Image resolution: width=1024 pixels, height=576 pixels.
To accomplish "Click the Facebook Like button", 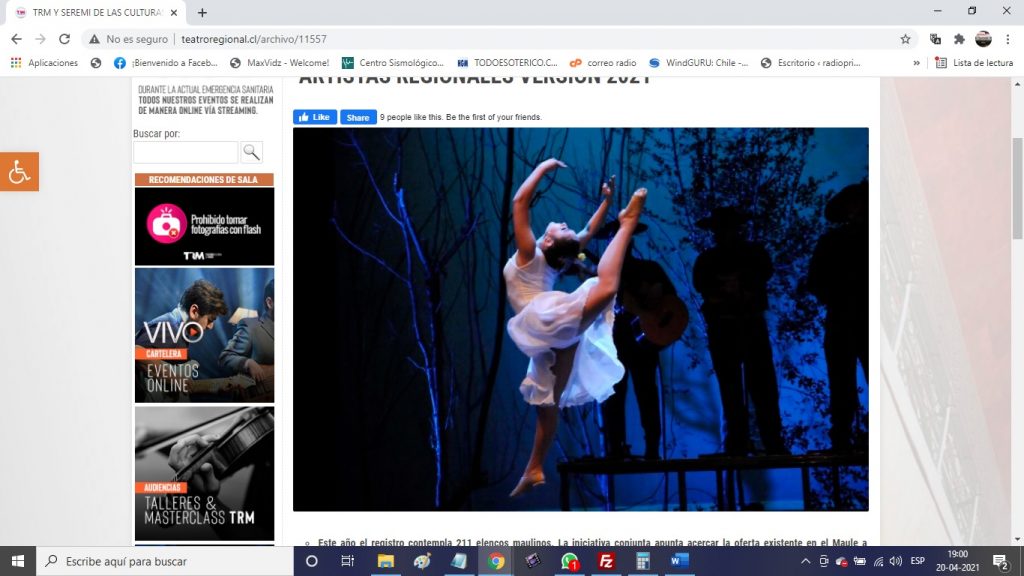I will 315,117.
